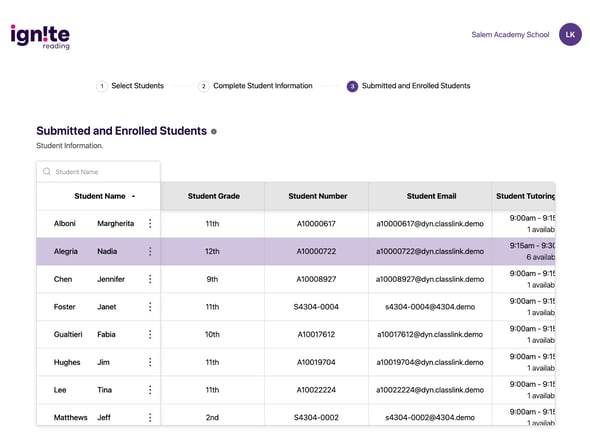Select the first name Jennifer
590x437 pixels.
(x=111, y=279)
